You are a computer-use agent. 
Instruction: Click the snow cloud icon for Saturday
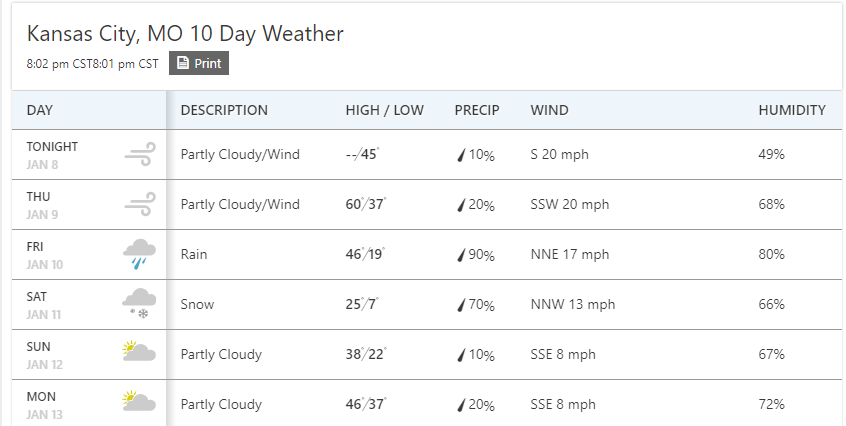pos(138,304)
